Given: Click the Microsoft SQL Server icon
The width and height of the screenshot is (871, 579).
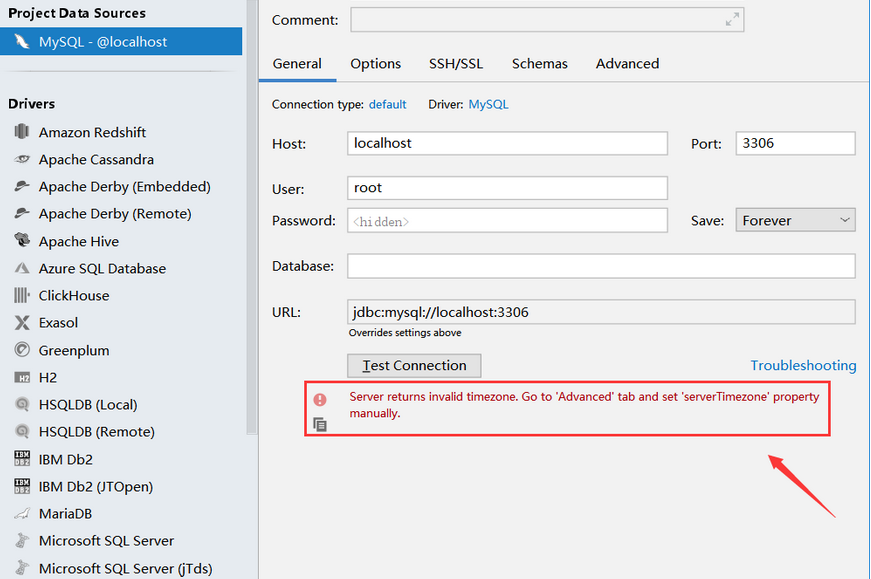Looking at the screenshot, I should pyautogui.click(x=22, y=540).
